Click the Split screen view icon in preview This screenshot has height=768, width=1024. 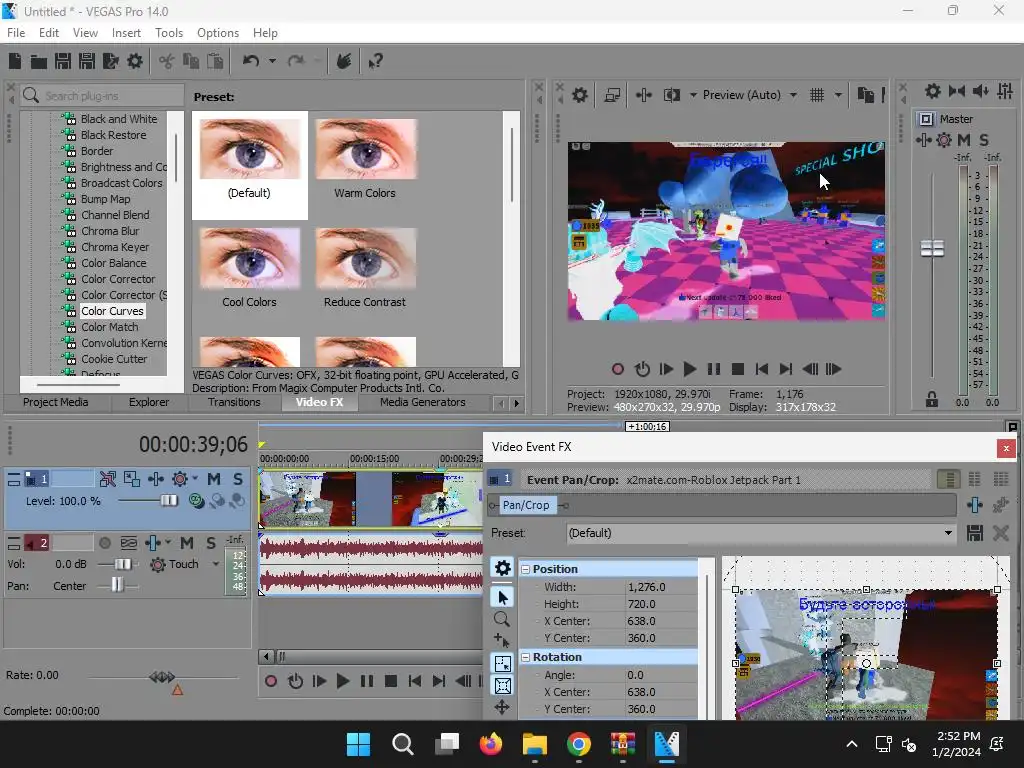[x=672, y=95]
